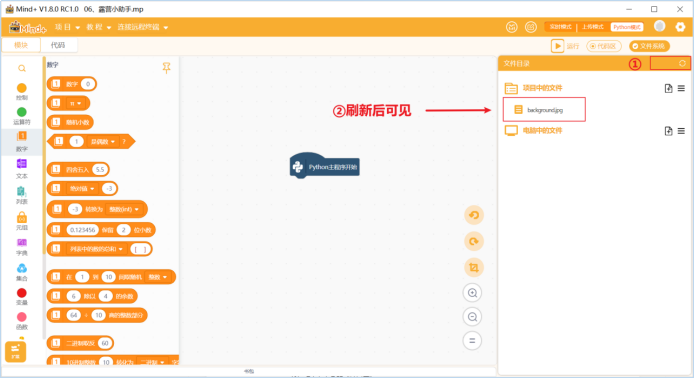The width and height of the screenshot is (695, 379).
Task: Switch to 上传模式 (upload mode)
Action: click(593, 27)
